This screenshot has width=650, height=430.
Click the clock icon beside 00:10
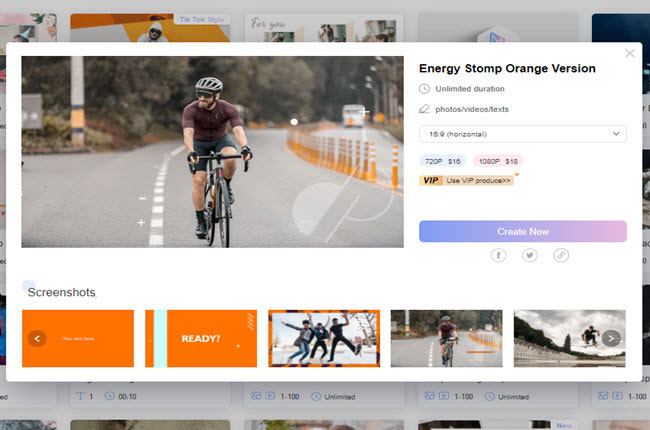pos(109,396)
